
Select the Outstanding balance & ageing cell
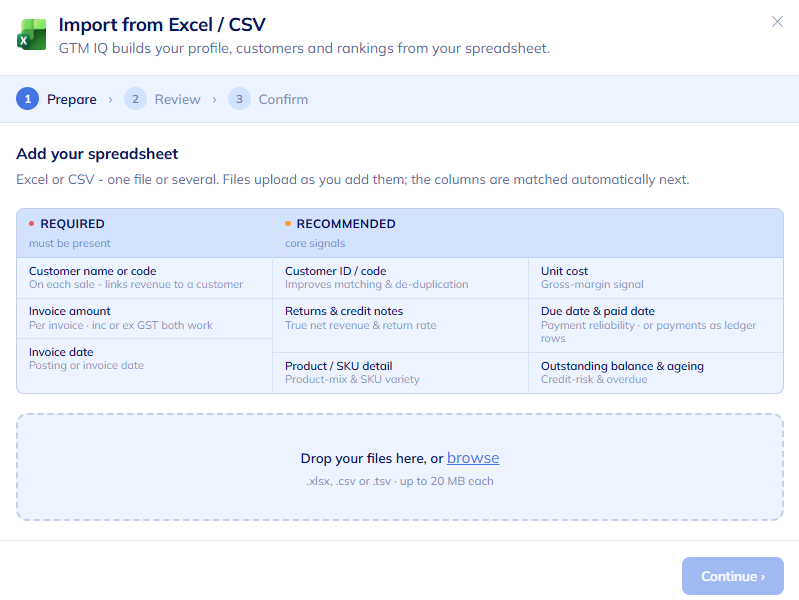tap(656, 373)
